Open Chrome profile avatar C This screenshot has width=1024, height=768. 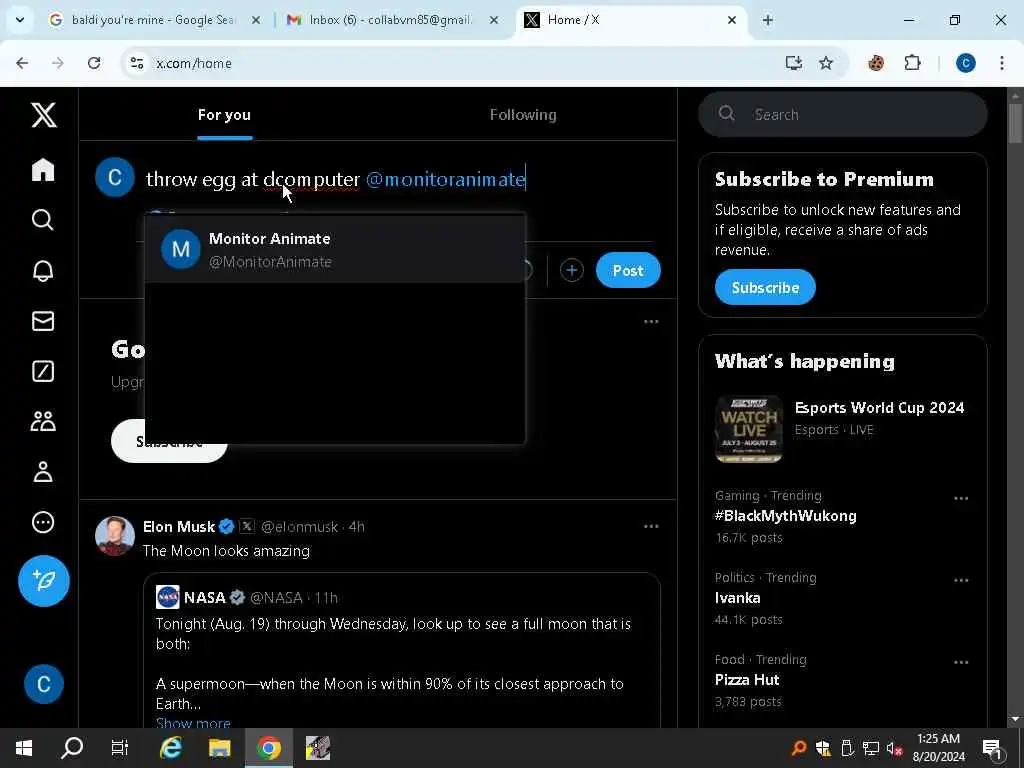coord(966,63)
